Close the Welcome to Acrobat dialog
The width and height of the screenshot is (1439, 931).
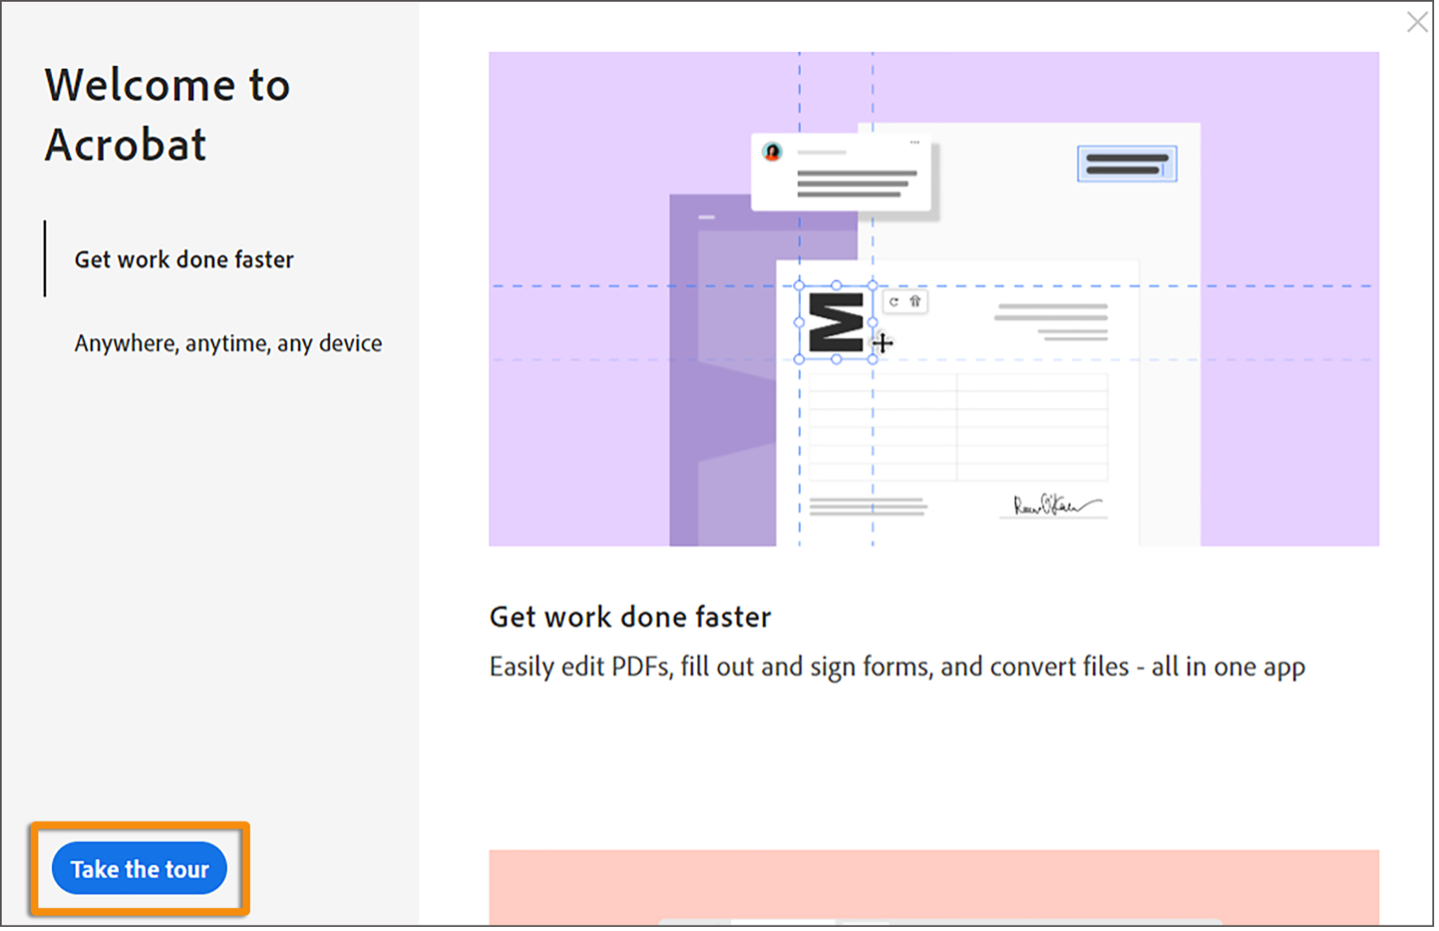click(1417, 21)
